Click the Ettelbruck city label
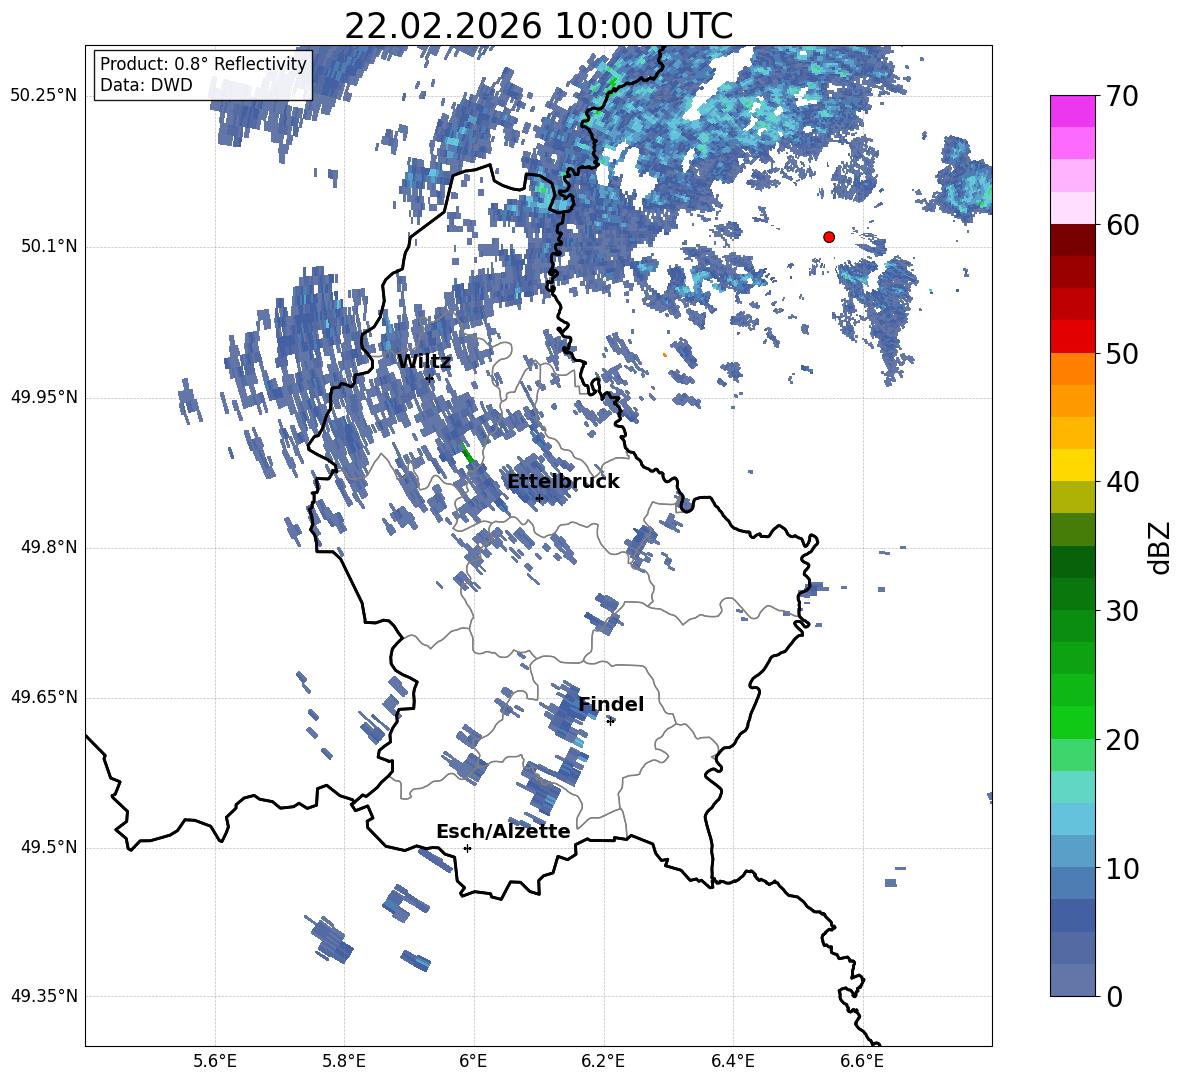Viewport: 1184px width, 1081px height. pyautogui.click(x=563, y=482)
